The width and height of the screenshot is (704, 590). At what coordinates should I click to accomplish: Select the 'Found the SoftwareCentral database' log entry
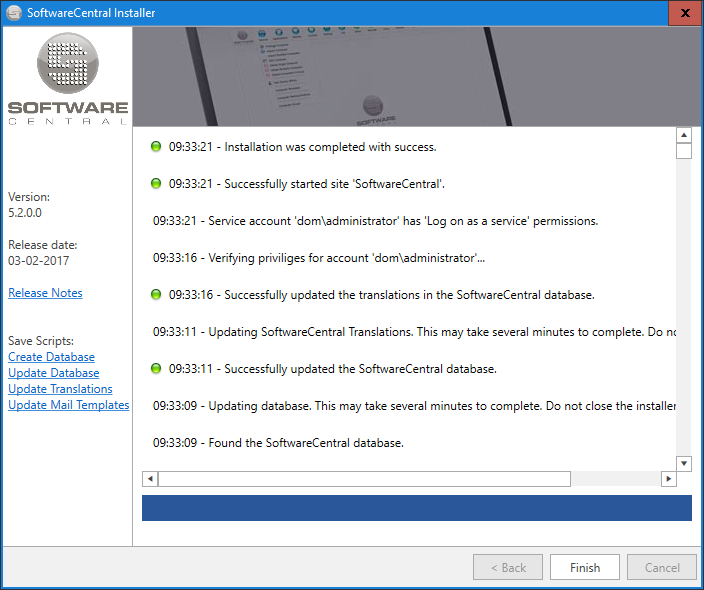pos(278,443)
